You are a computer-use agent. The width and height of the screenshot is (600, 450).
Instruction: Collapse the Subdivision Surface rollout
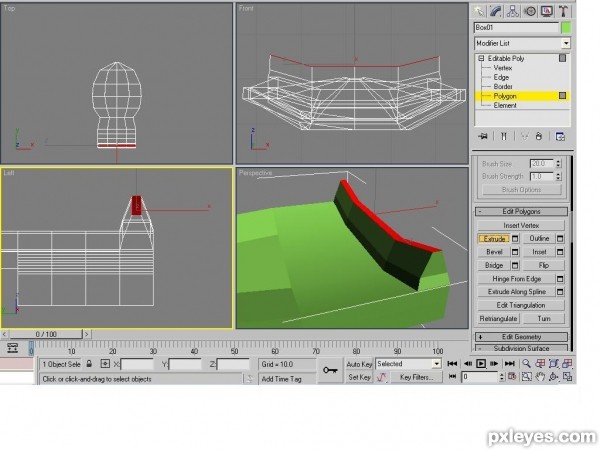pos(521,349)
